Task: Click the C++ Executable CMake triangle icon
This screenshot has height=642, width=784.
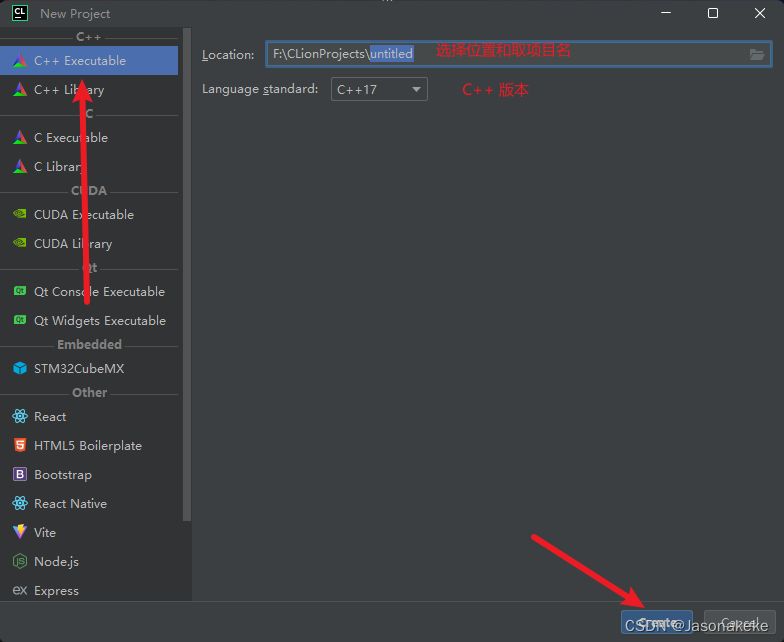Action: click(20, 60)
